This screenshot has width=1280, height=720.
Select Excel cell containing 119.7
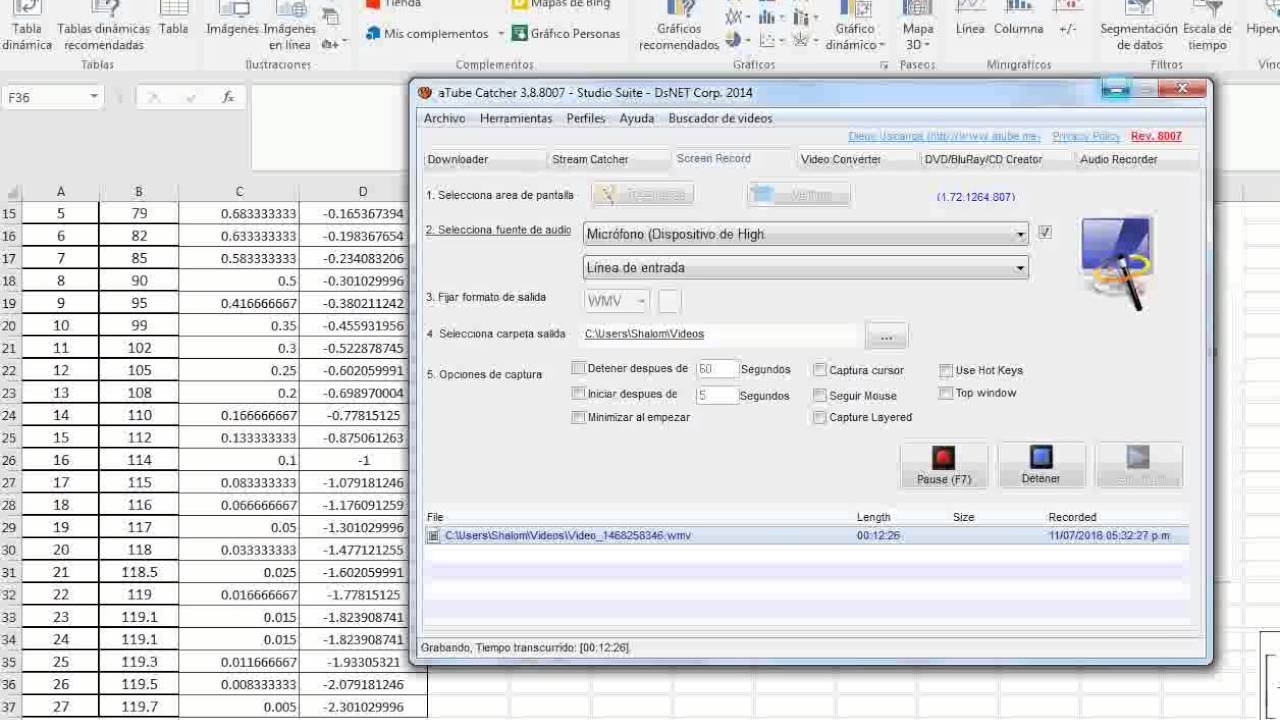[x=139, y=707]
